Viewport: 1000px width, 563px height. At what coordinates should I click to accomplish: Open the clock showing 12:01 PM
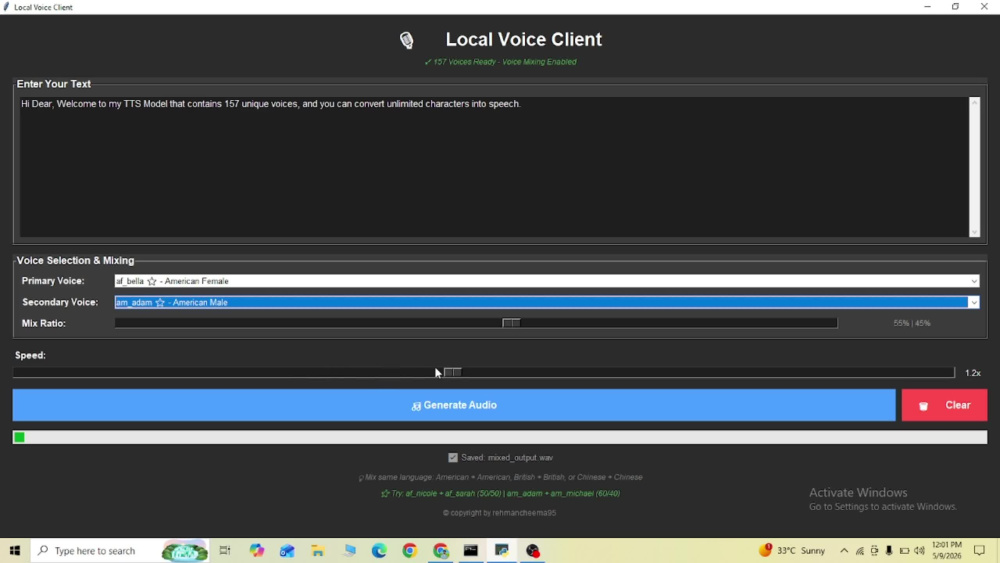pos(946,550)
